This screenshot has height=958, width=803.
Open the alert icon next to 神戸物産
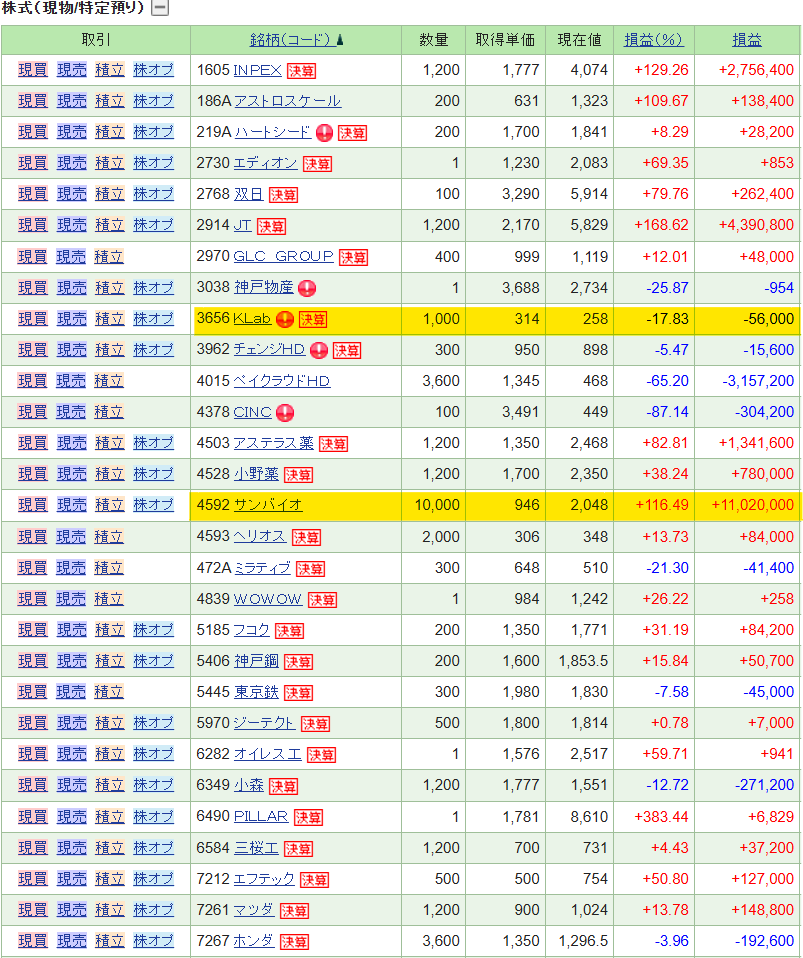point(307,288)
